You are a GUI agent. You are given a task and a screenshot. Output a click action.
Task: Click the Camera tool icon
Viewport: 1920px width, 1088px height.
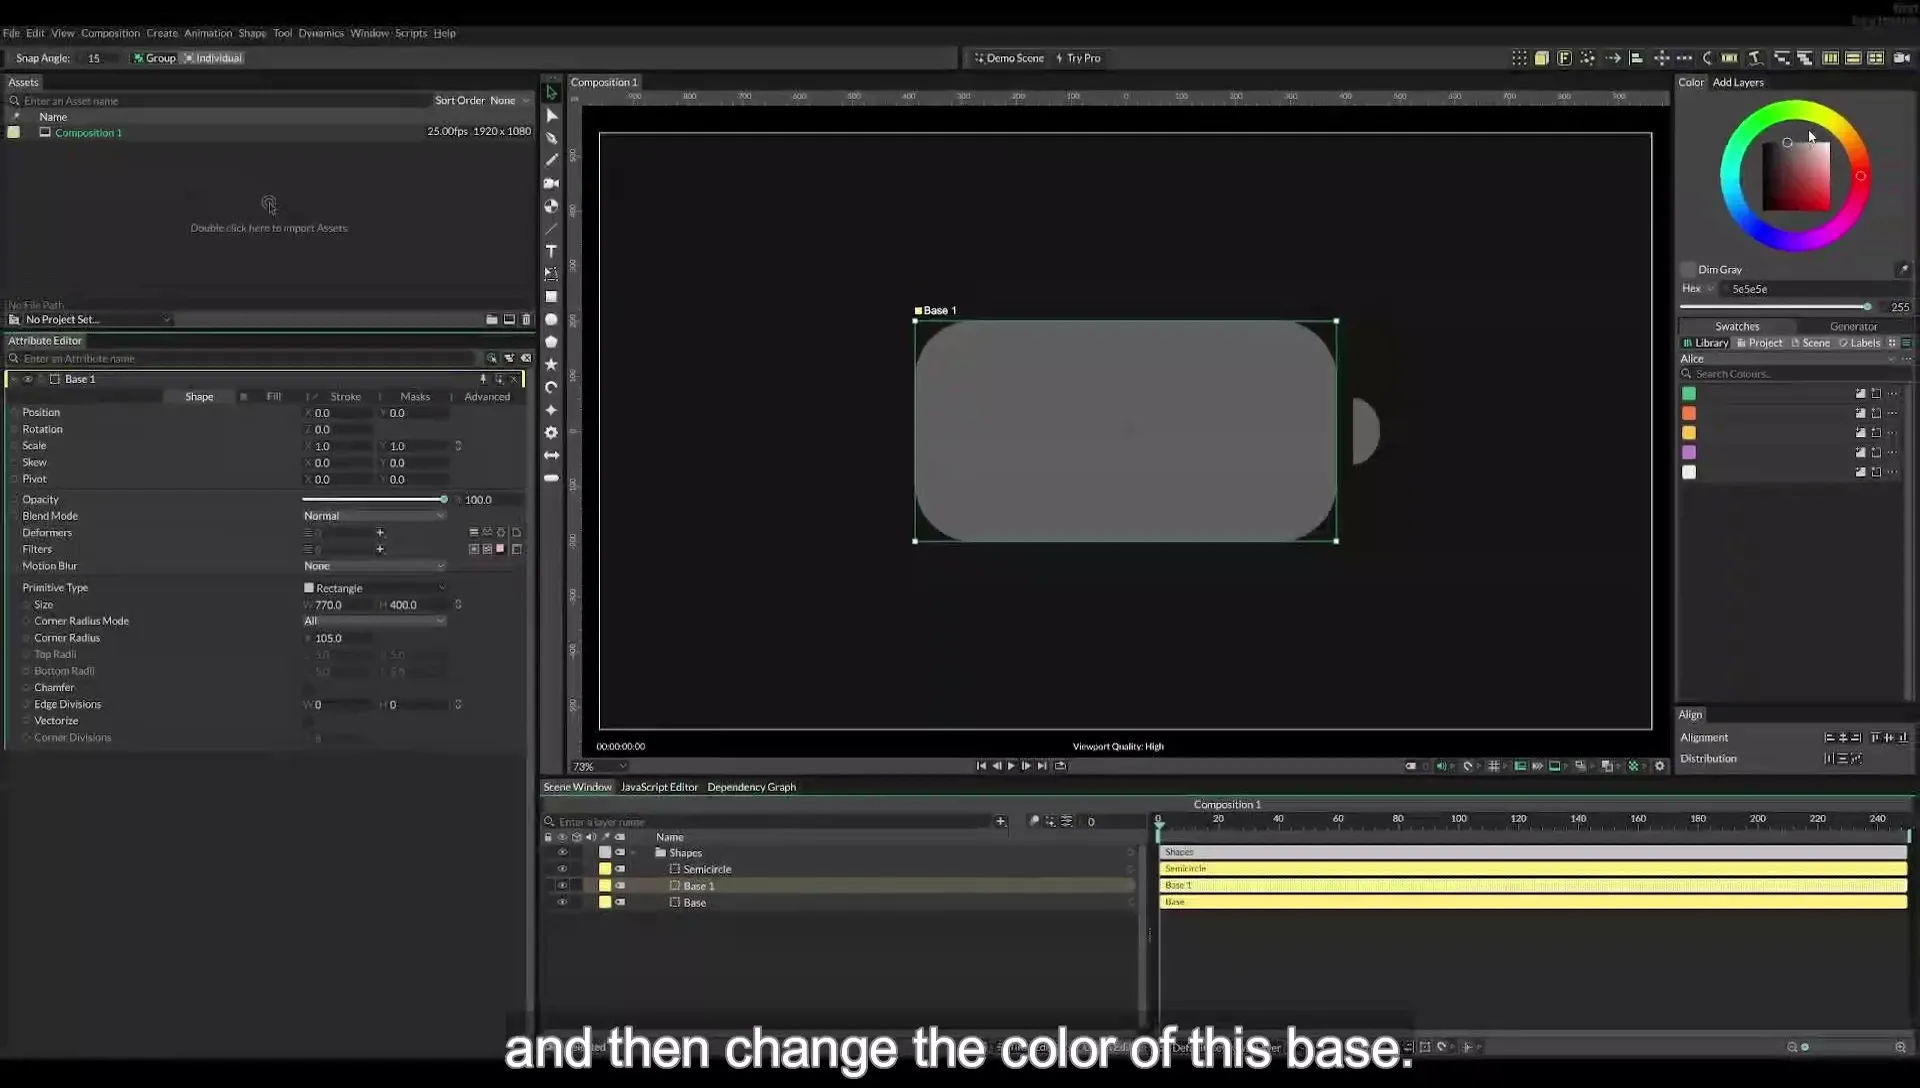pos(551,183)
